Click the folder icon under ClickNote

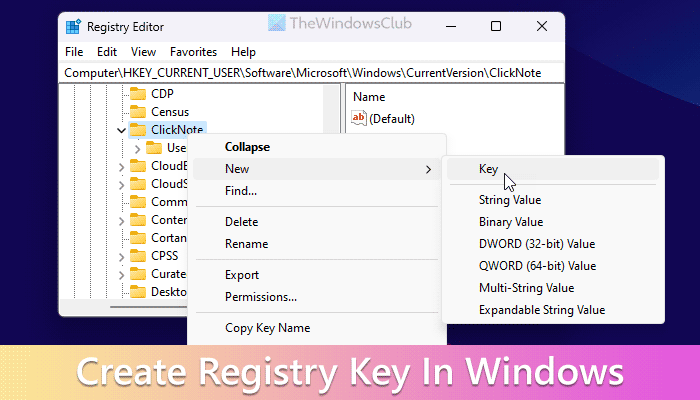(154, 148)
